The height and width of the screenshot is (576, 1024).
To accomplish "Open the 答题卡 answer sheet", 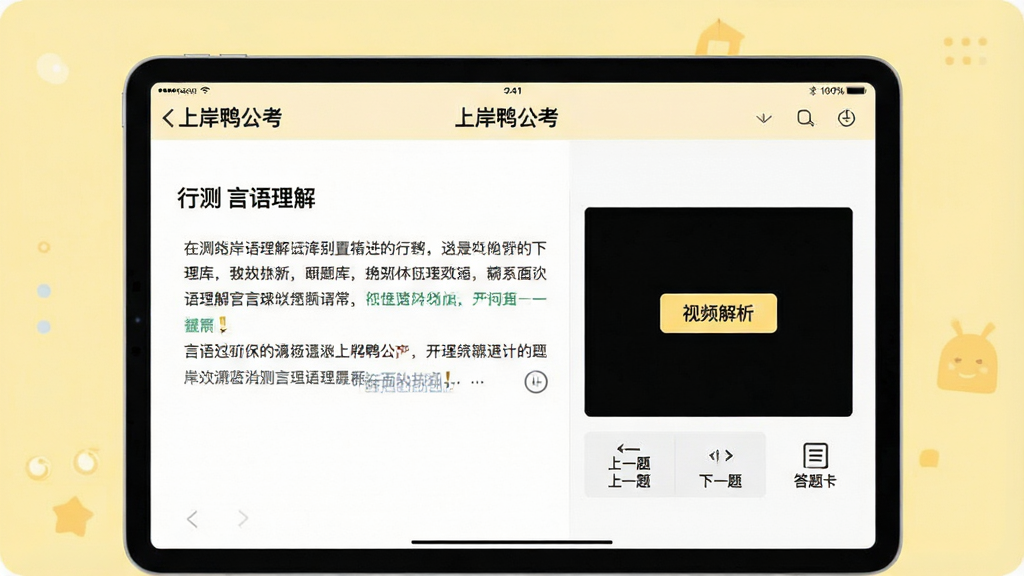I will point(815,465).
